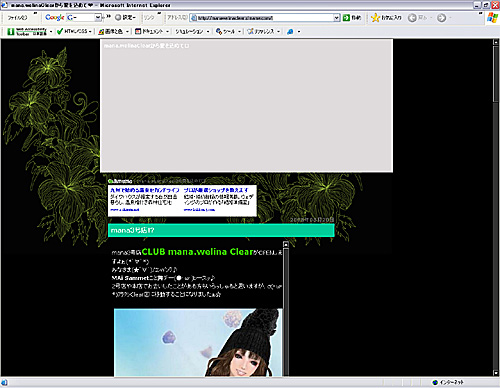Expand the arrow beside the IE toolbar icon

click(299, 32)
